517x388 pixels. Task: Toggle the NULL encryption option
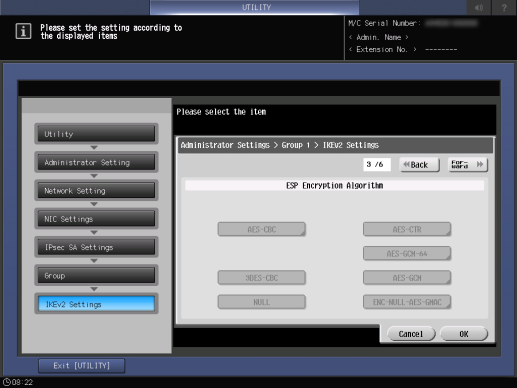click(x=262, y=302)
